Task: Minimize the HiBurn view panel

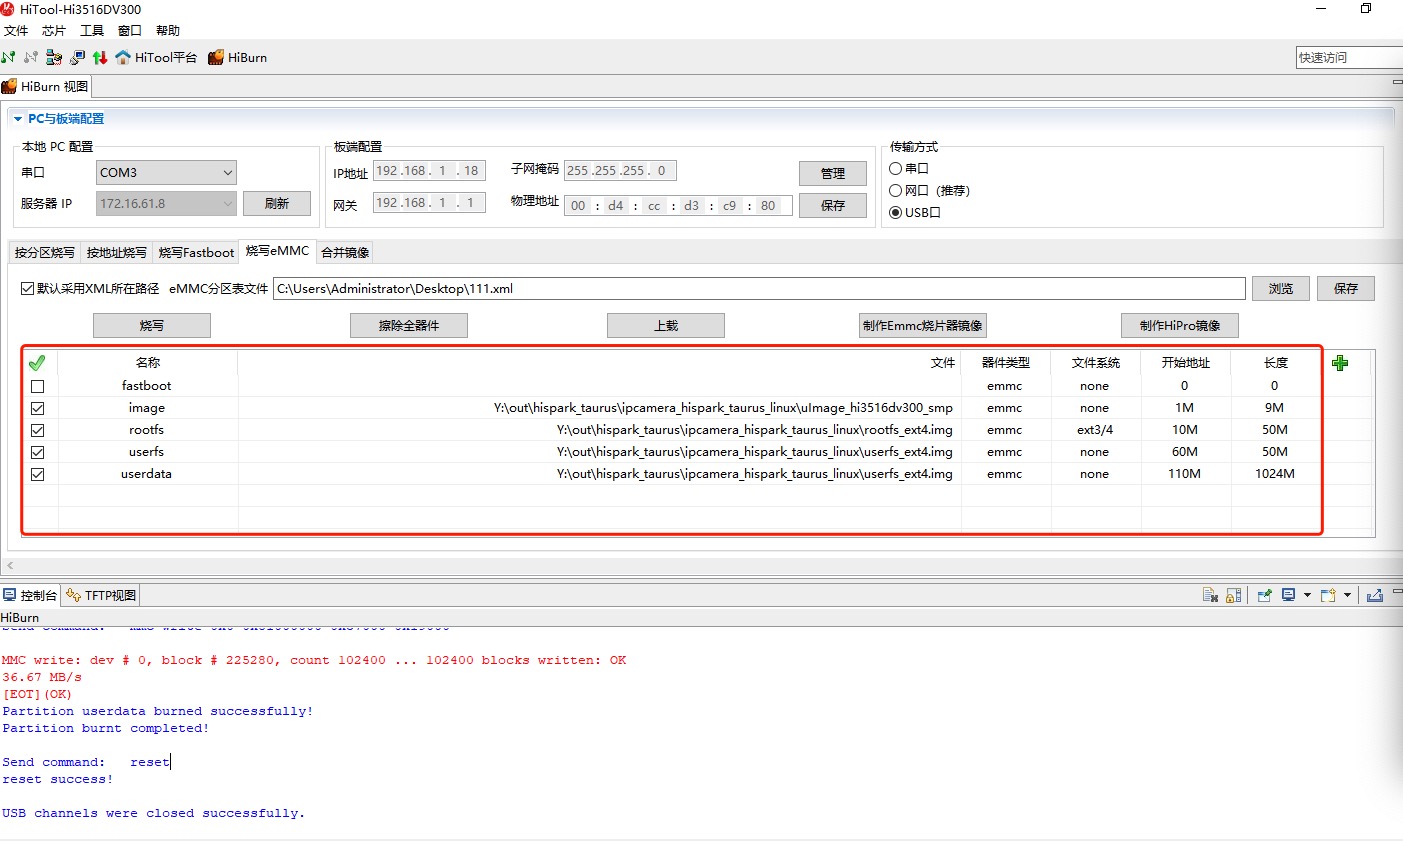Action: (x=1398, y=82)
